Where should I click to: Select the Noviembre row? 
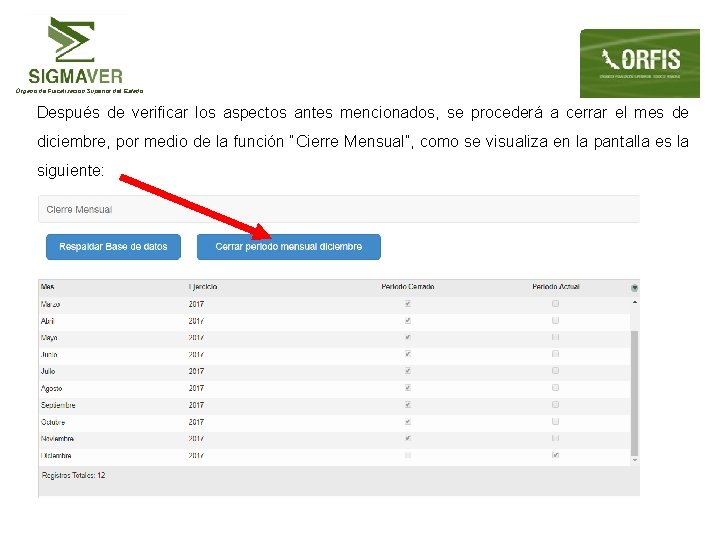[334, 439]
